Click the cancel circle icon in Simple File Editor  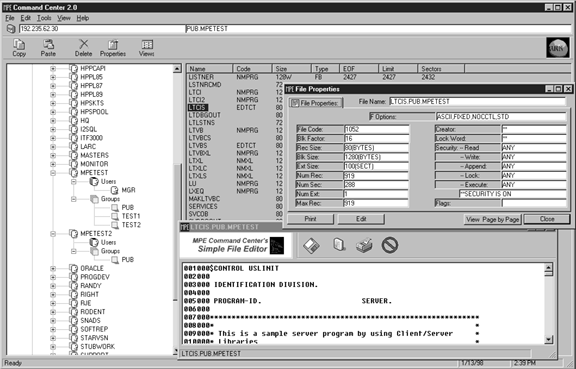390,245
